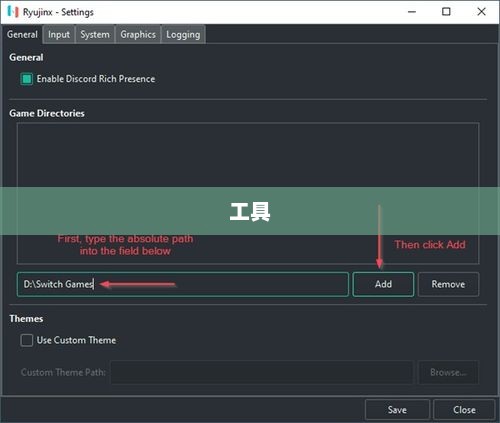Click the Ryujinx - Settings title text
500x423 pixels.
click(58, 12)
